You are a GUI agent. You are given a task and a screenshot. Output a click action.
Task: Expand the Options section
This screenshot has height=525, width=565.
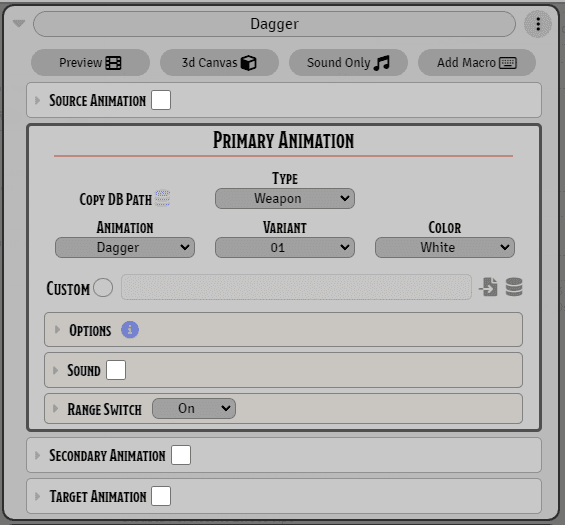coord(283,330)
